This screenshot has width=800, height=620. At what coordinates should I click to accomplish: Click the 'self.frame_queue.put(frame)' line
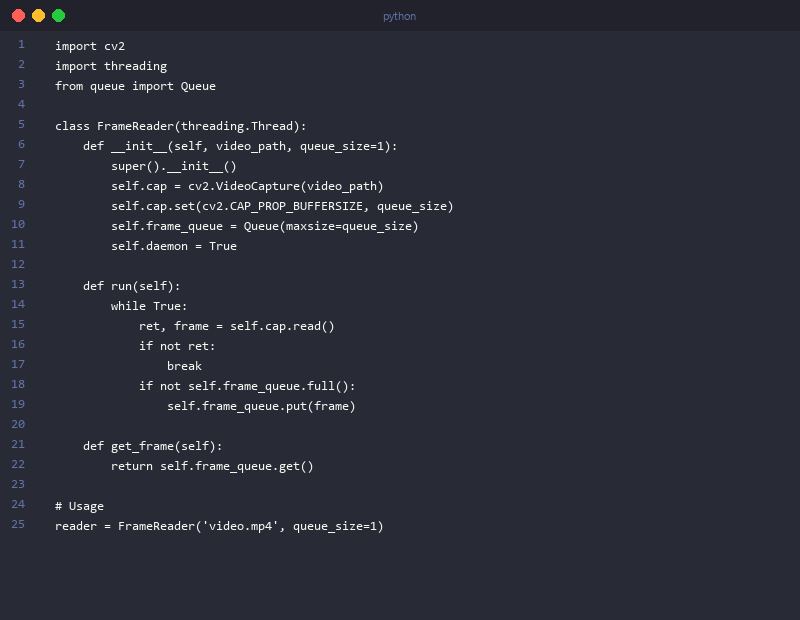261,406
